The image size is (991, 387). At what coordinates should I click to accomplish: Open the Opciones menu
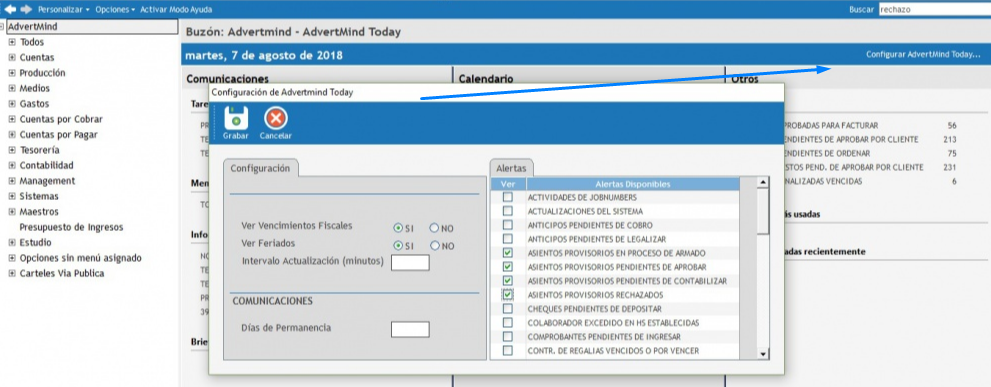tap(115, 9)
